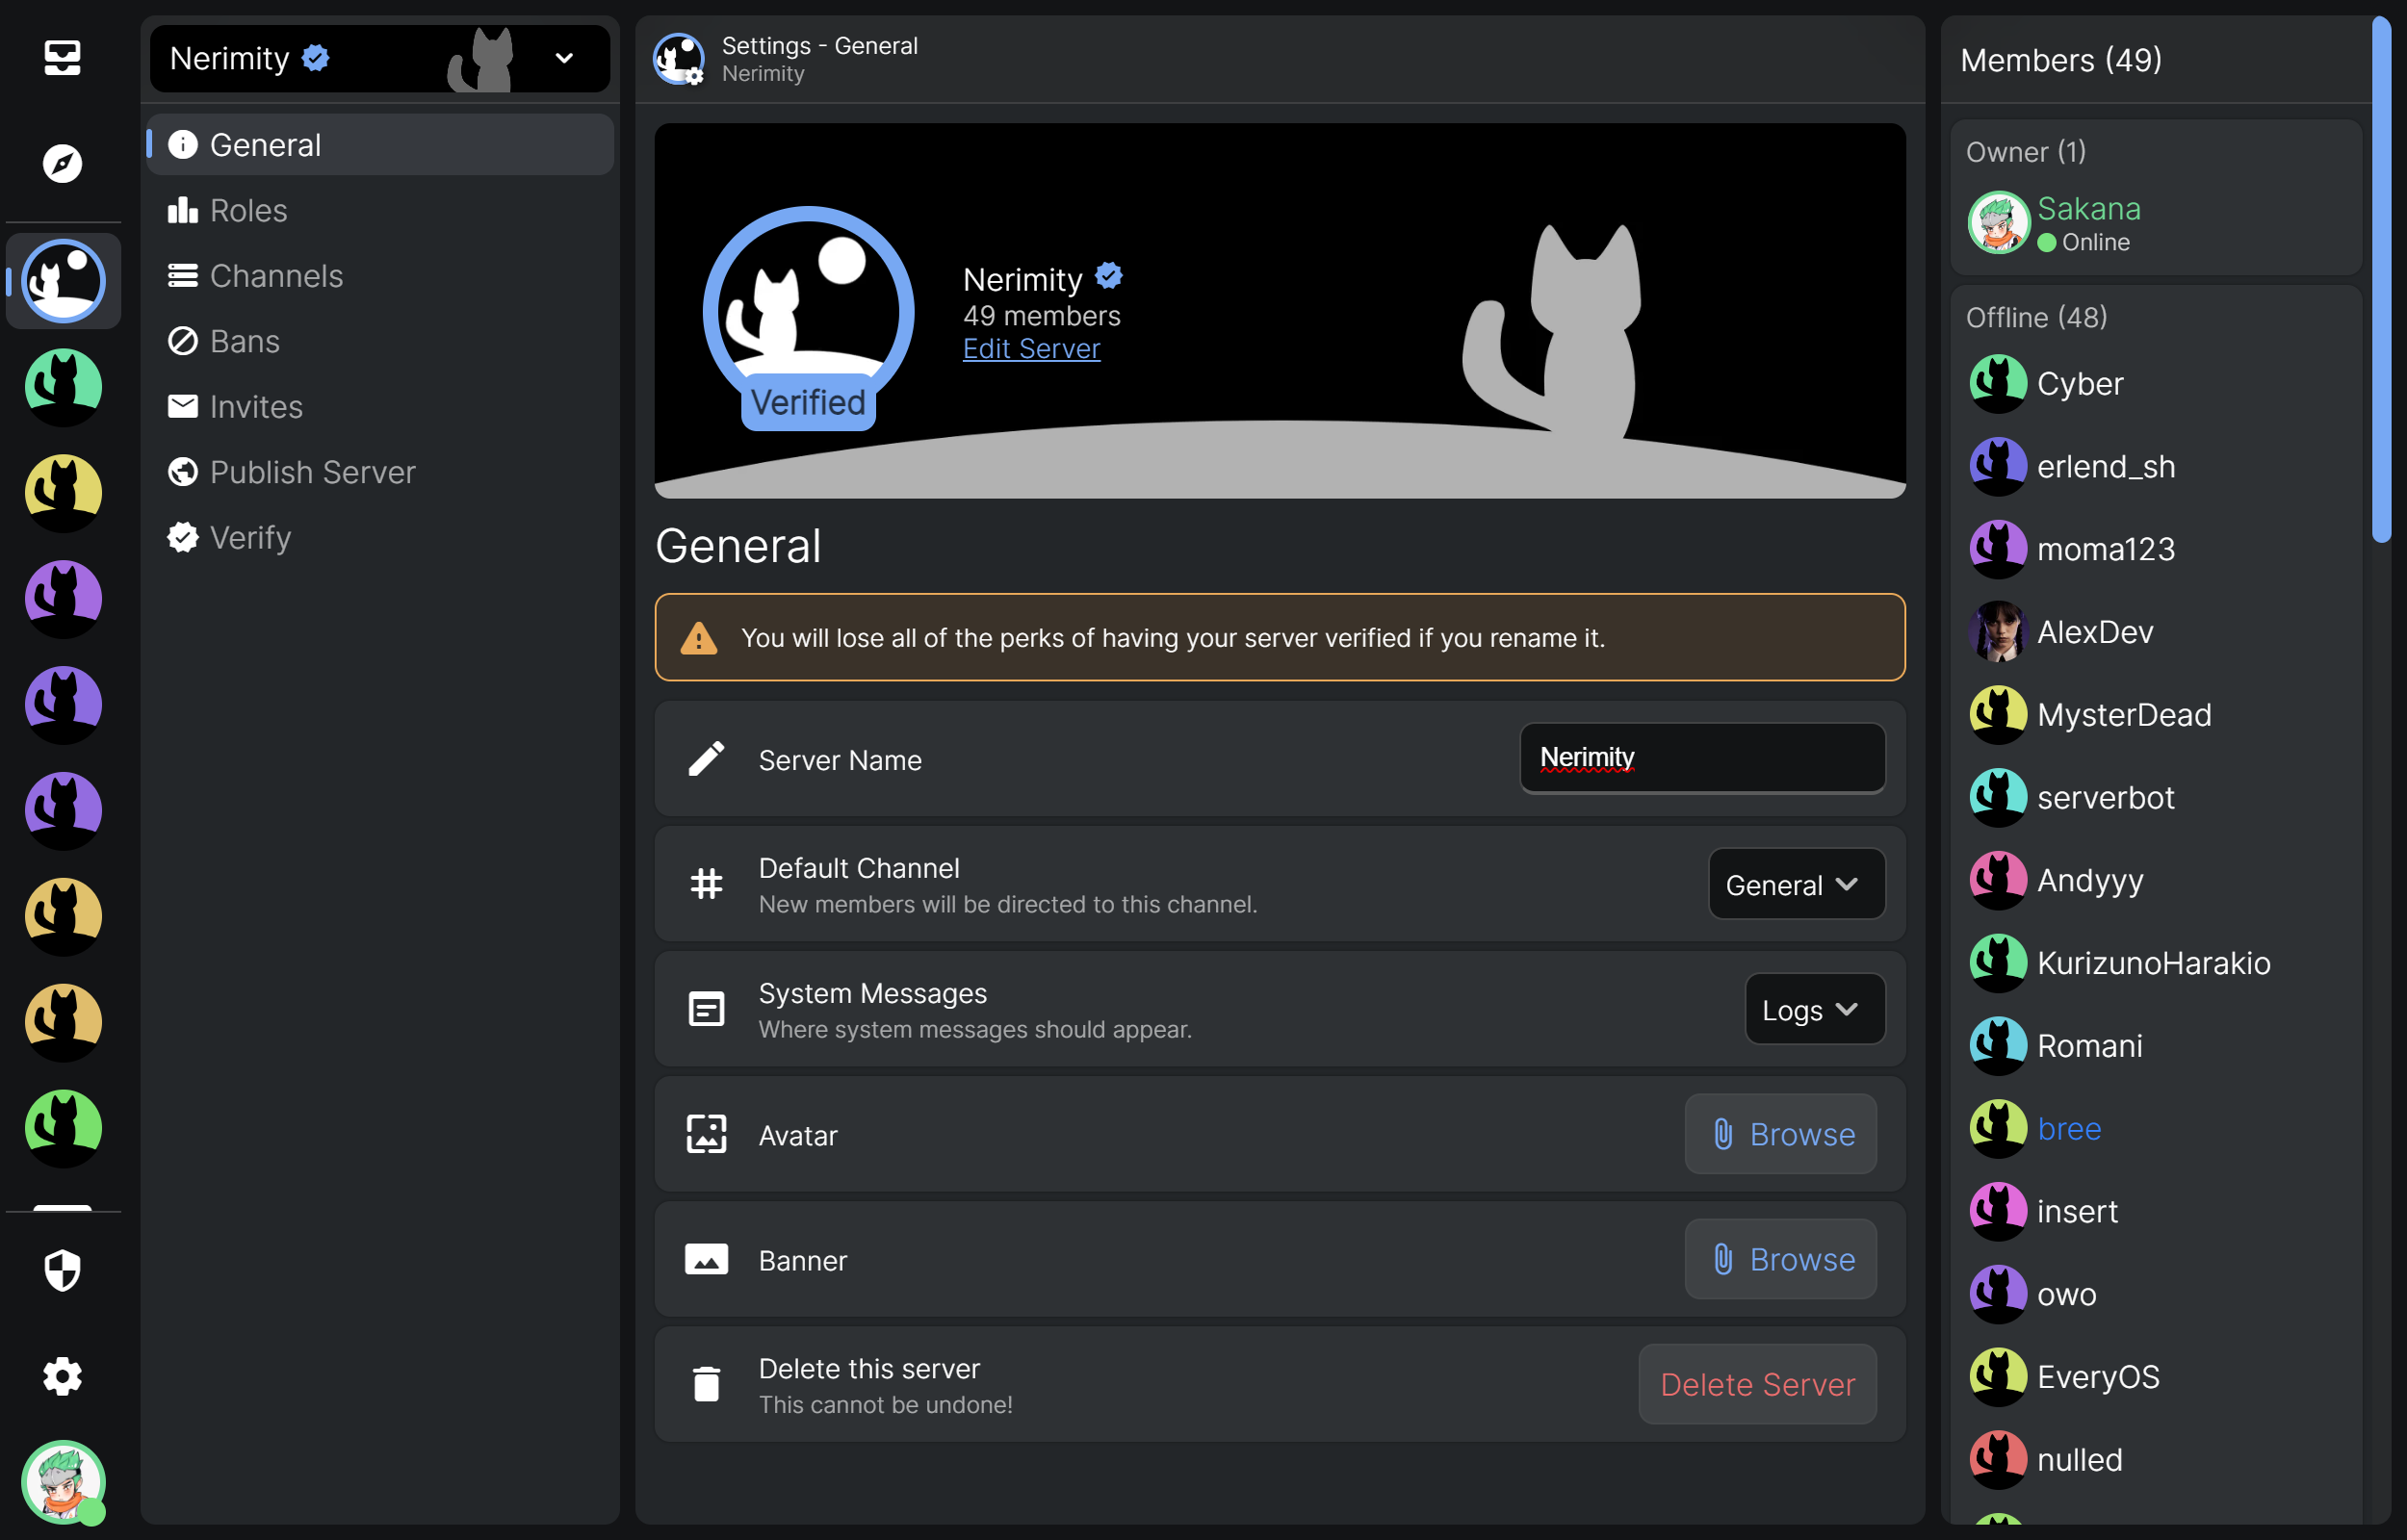This screenshot has height=1540, width=2407.
Task: Click Browse button for Avatar
Action: pyautogui.click(x=1780, y=1134)
